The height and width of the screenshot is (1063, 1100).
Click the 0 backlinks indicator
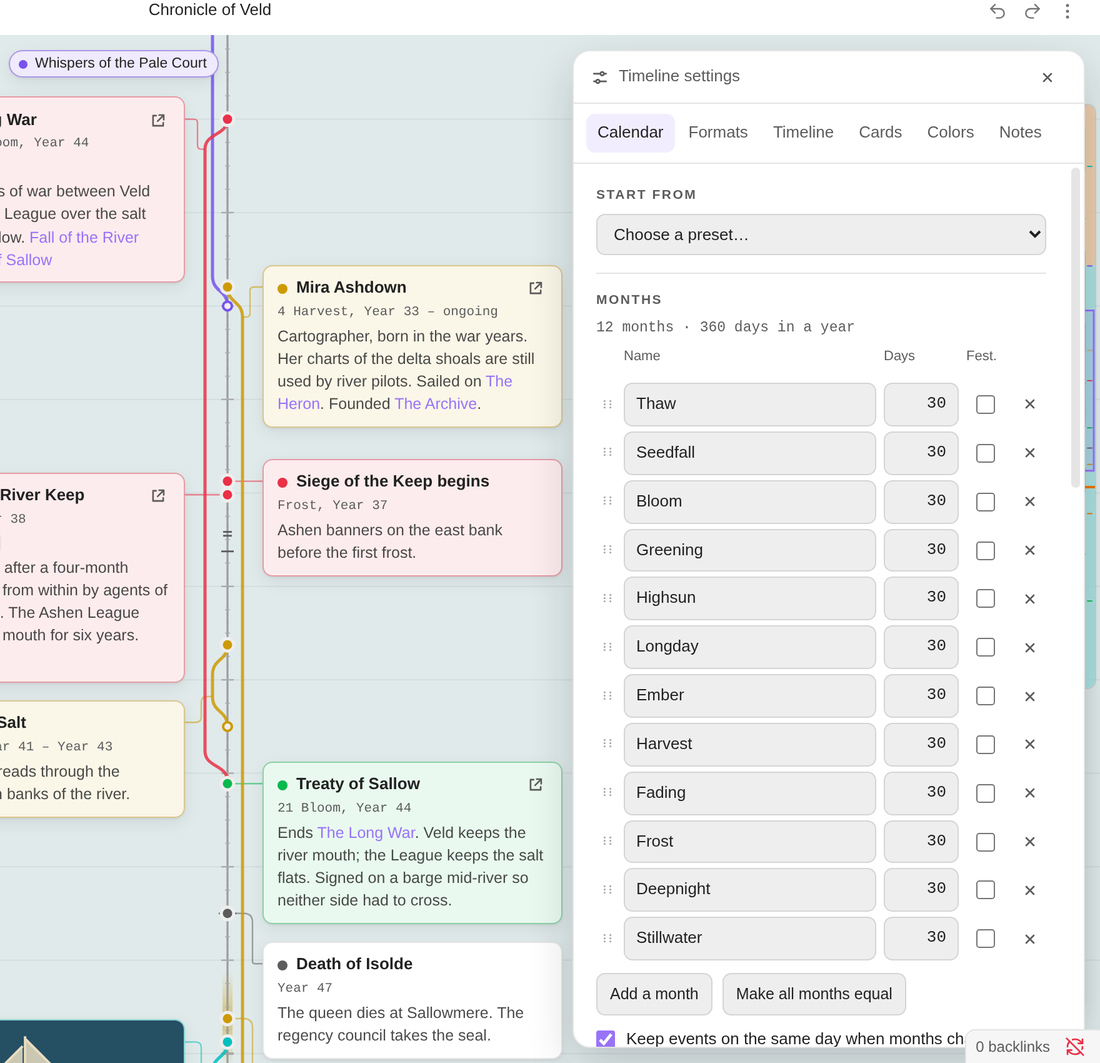coord(1012,1047)
